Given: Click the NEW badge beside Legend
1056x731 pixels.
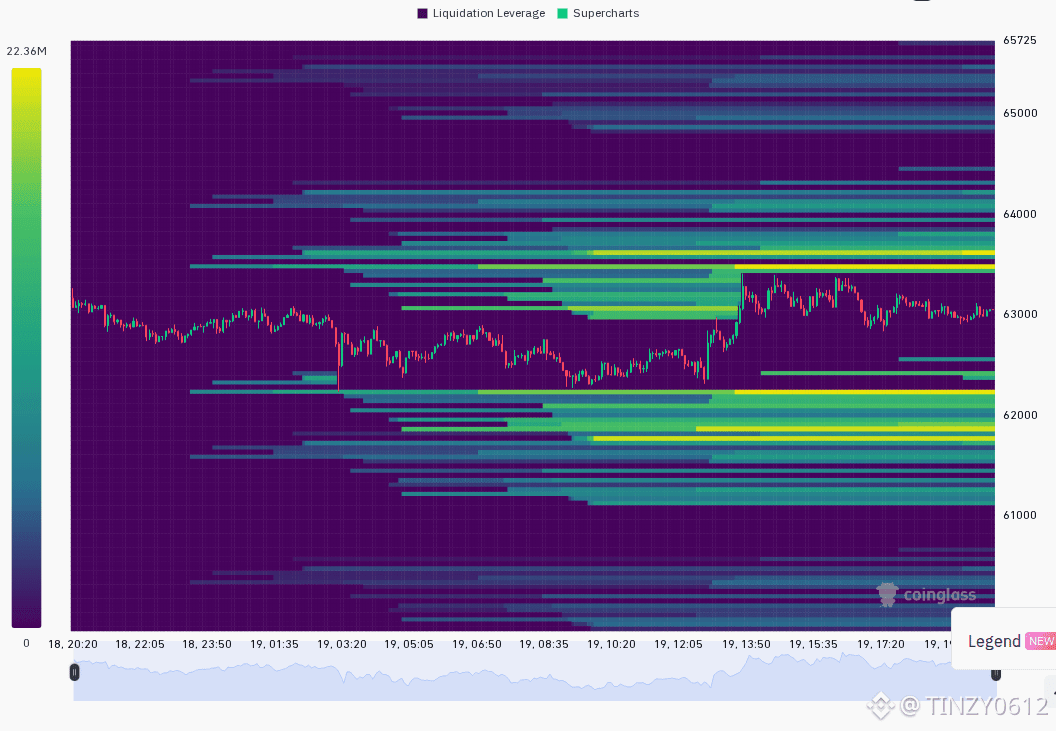Looking at the screenshot, I should (1041, 641).
